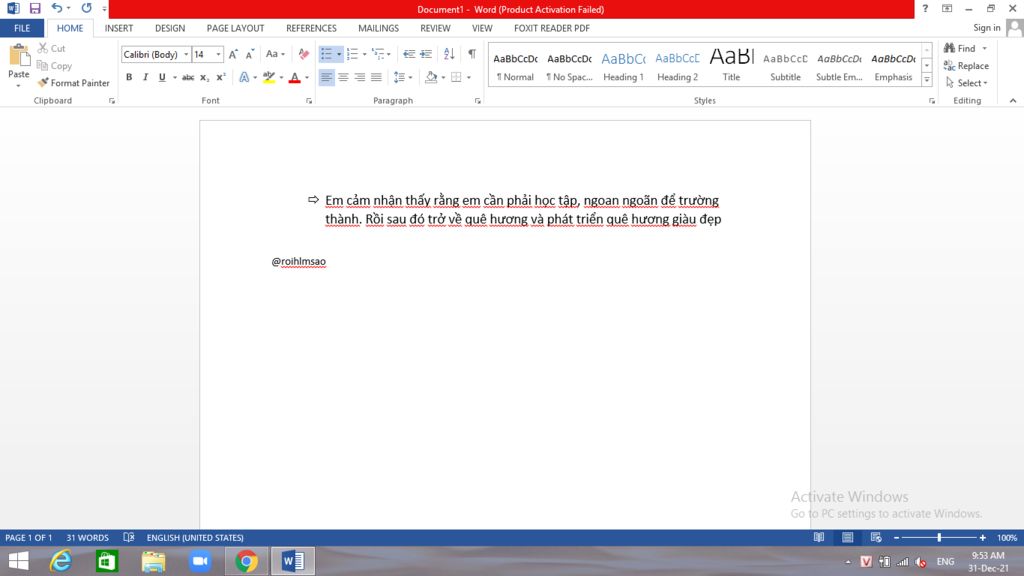Click Sign in link

click(x=986, y=27)
